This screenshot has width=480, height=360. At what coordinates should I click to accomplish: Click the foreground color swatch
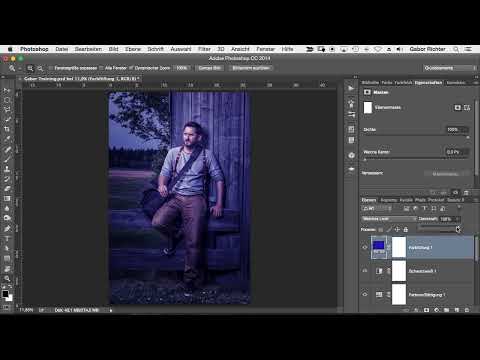coord(5,294)
